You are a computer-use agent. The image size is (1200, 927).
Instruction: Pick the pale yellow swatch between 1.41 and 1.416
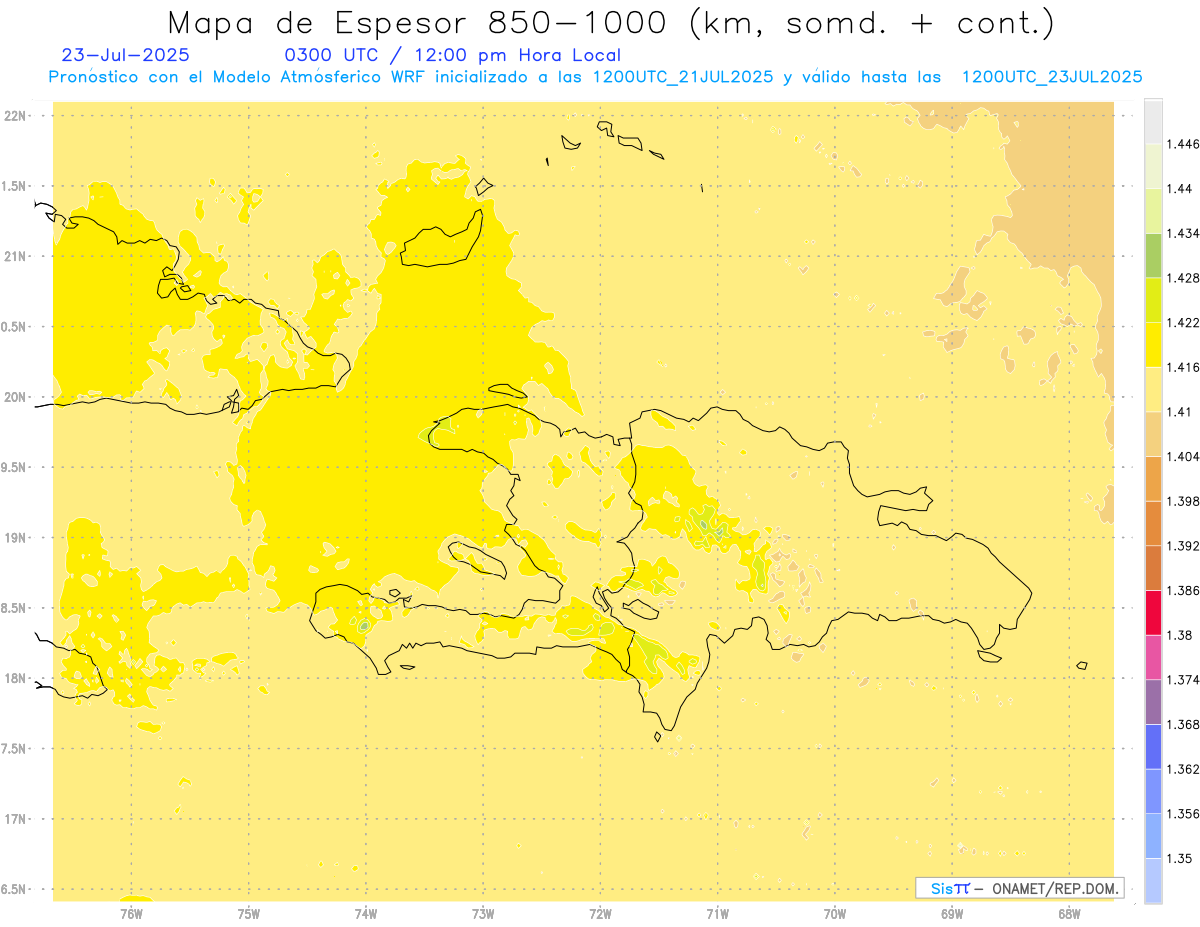click(x=1152, y=389)
